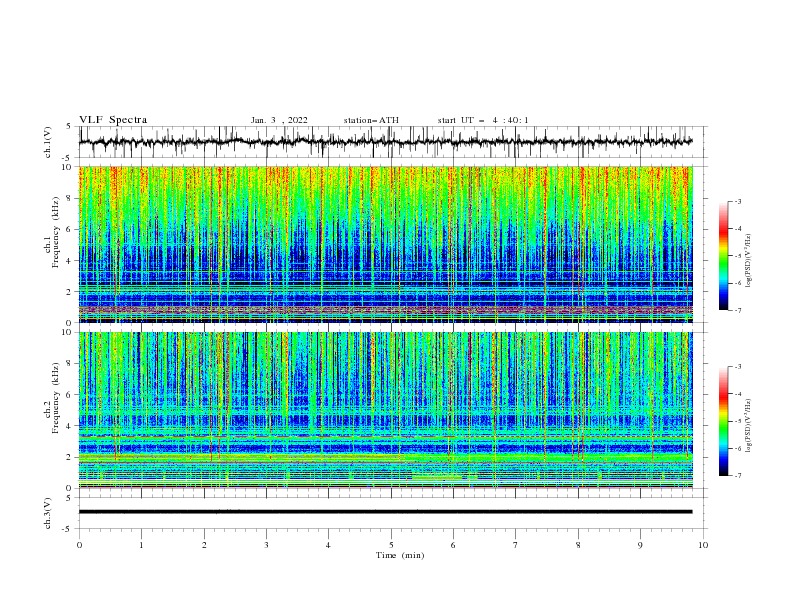Click the "4" tick on the time axis
792x612 pixels.
click(x=328, y=545)
